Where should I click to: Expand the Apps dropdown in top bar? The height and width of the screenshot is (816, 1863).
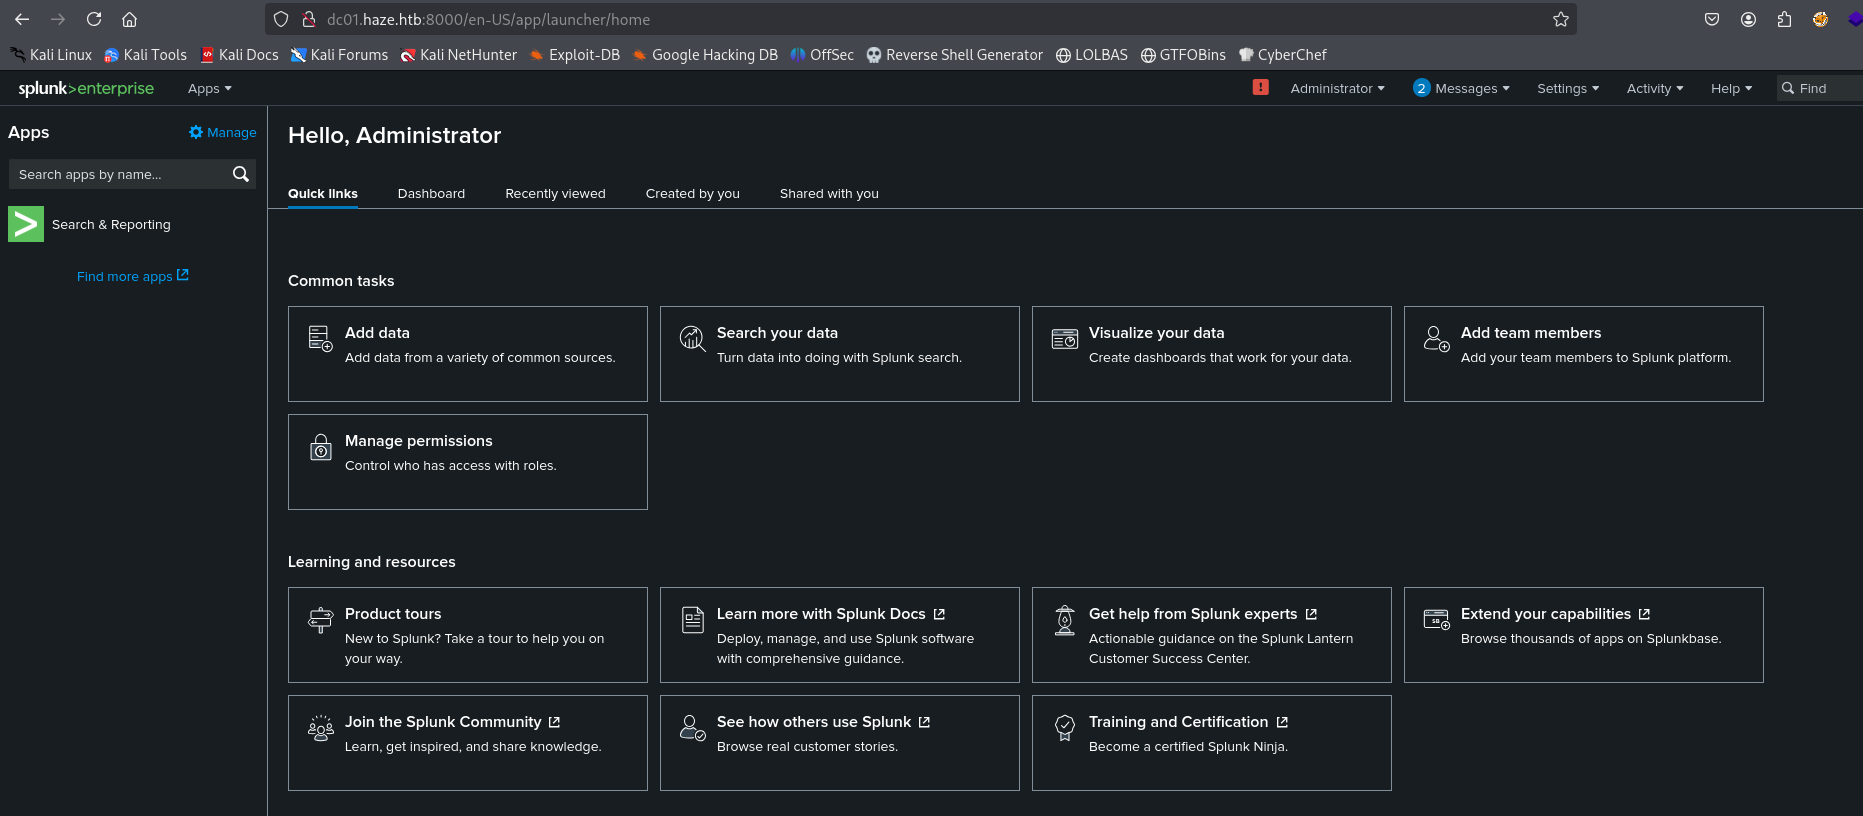(209, 88)
